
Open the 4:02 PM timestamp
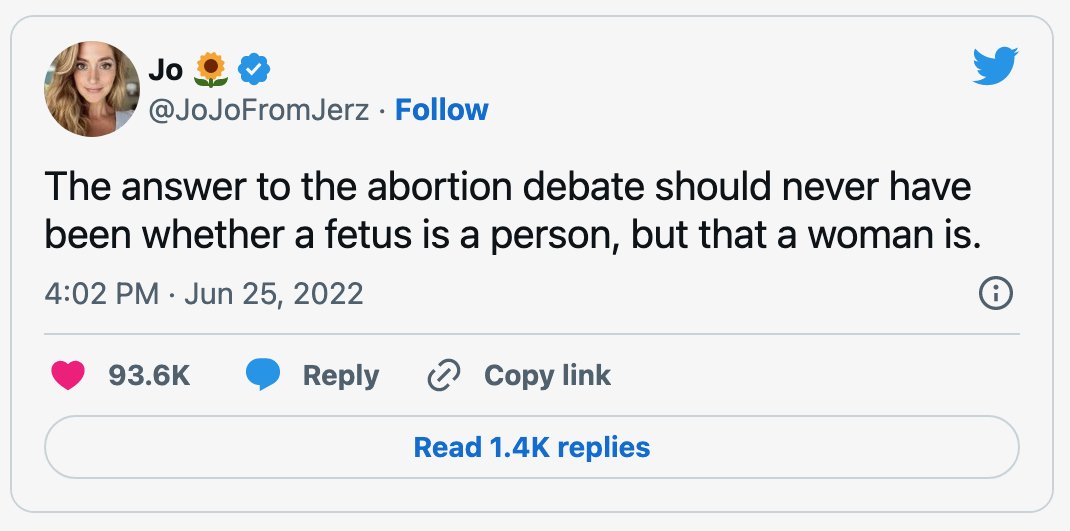[102, 294]
